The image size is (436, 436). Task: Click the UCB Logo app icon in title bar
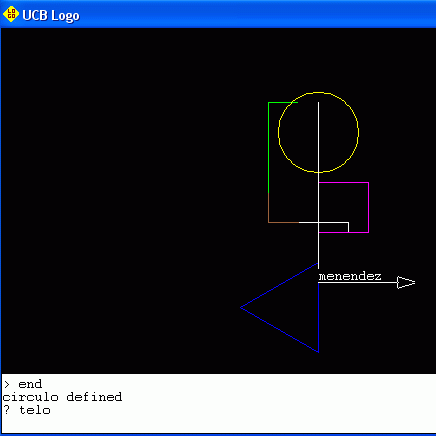11,14
